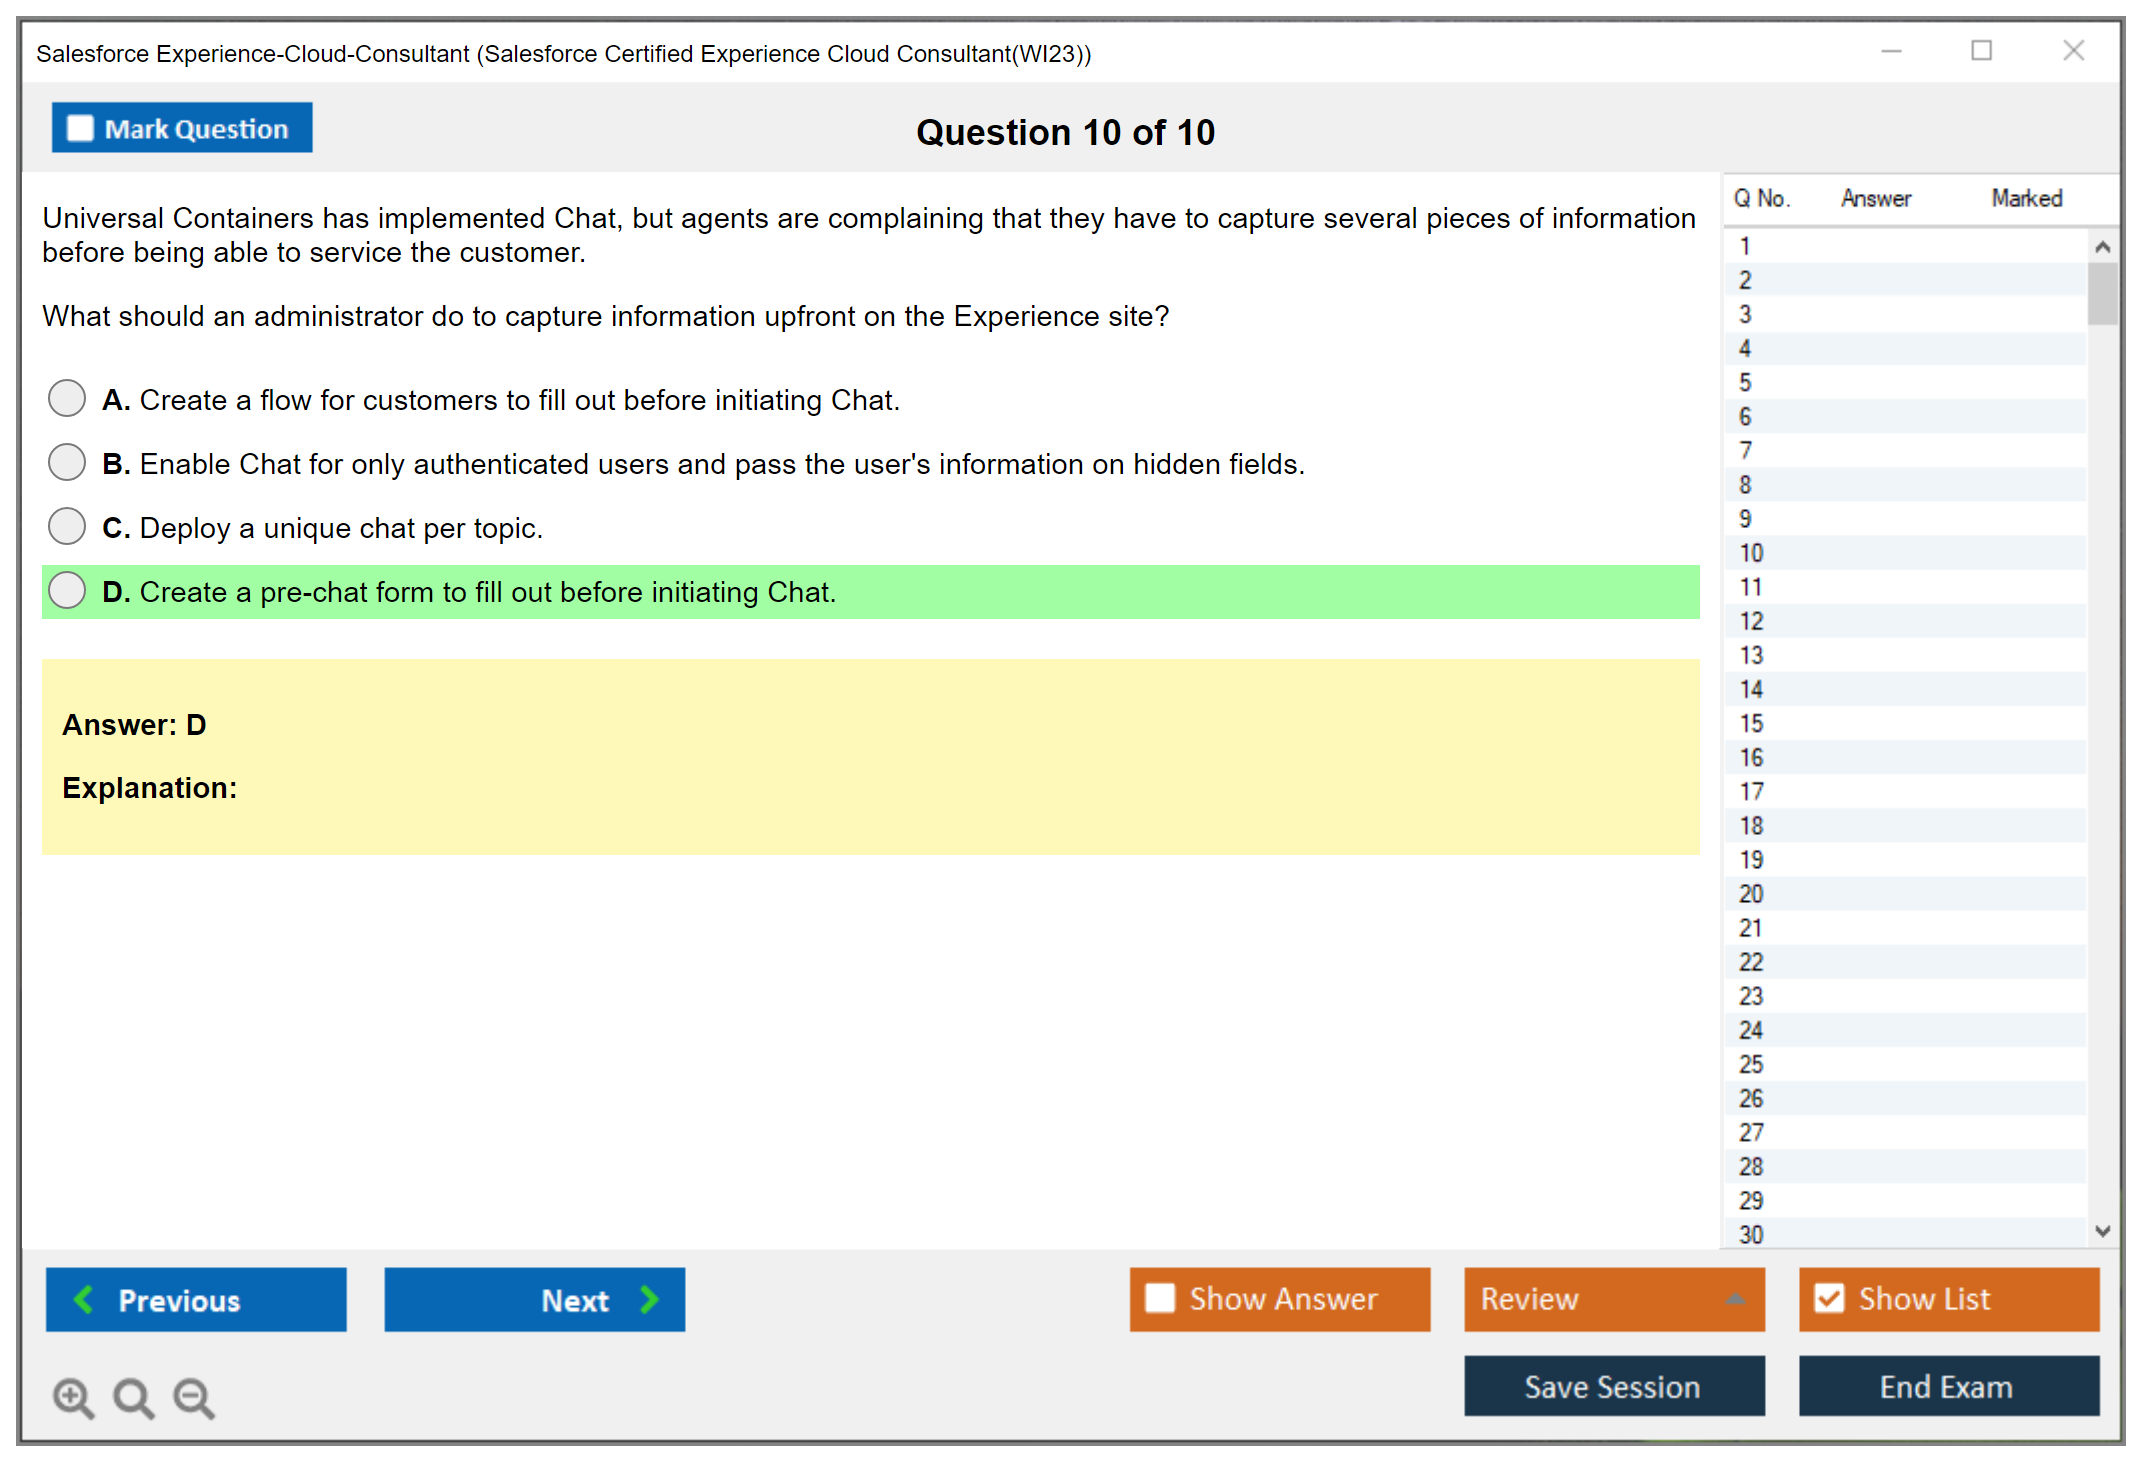Open the Review dropdown menu
This screenshot has height=1470, width=2150.
coord(1613,1298)
